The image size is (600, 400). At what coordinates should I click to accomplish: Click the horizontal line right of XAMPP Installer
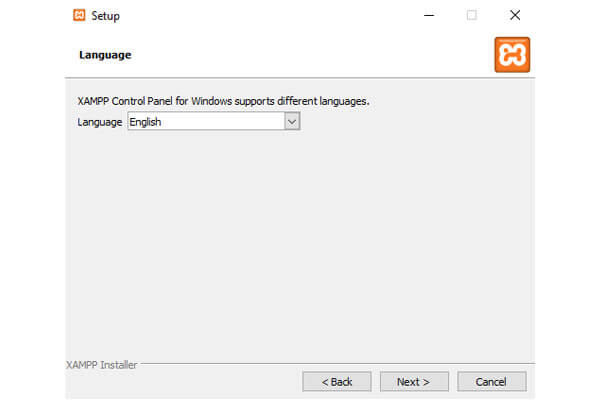(338, 363)
